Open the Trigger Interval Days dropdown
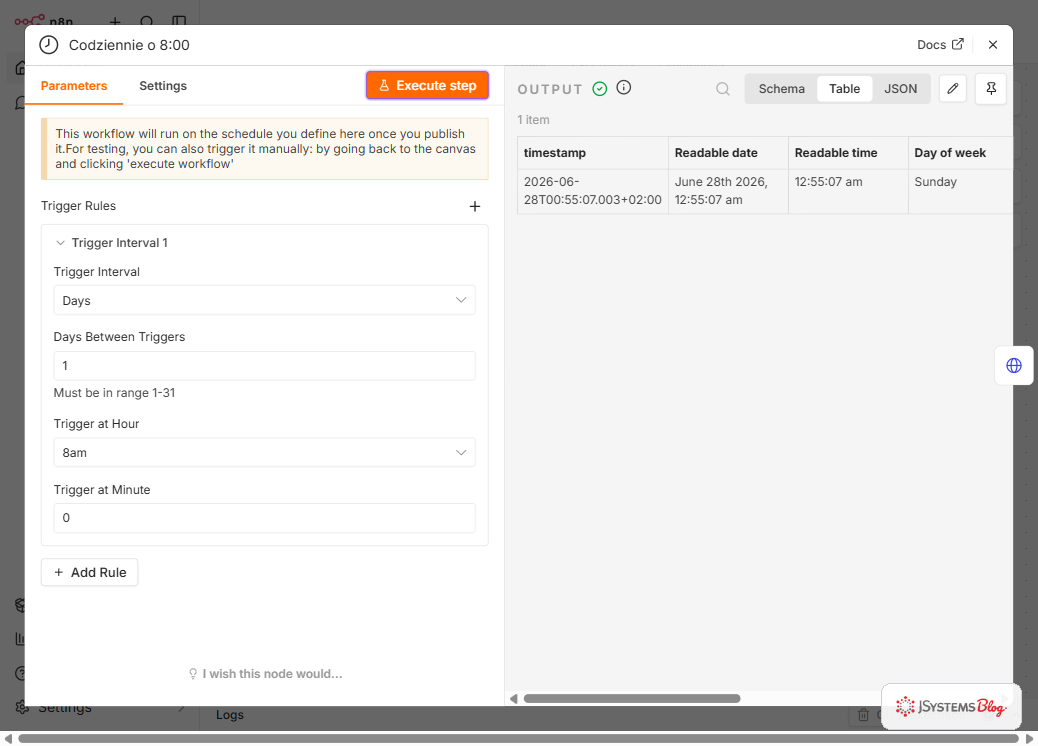The image size is (1038, 746). click(264, 301)
